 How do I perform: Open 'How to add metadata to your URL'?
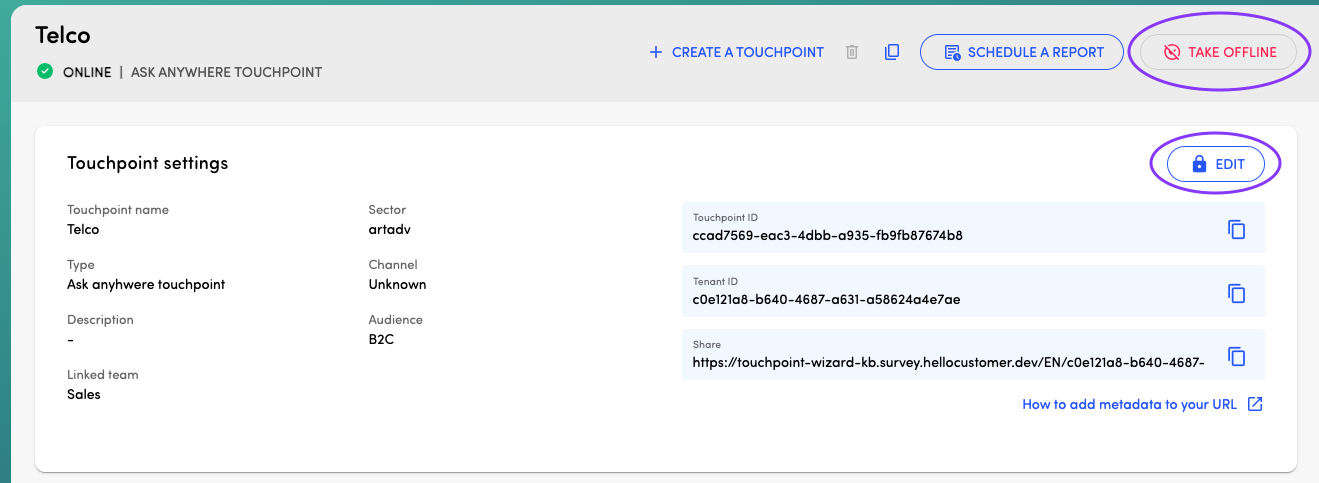point(1129,405)
